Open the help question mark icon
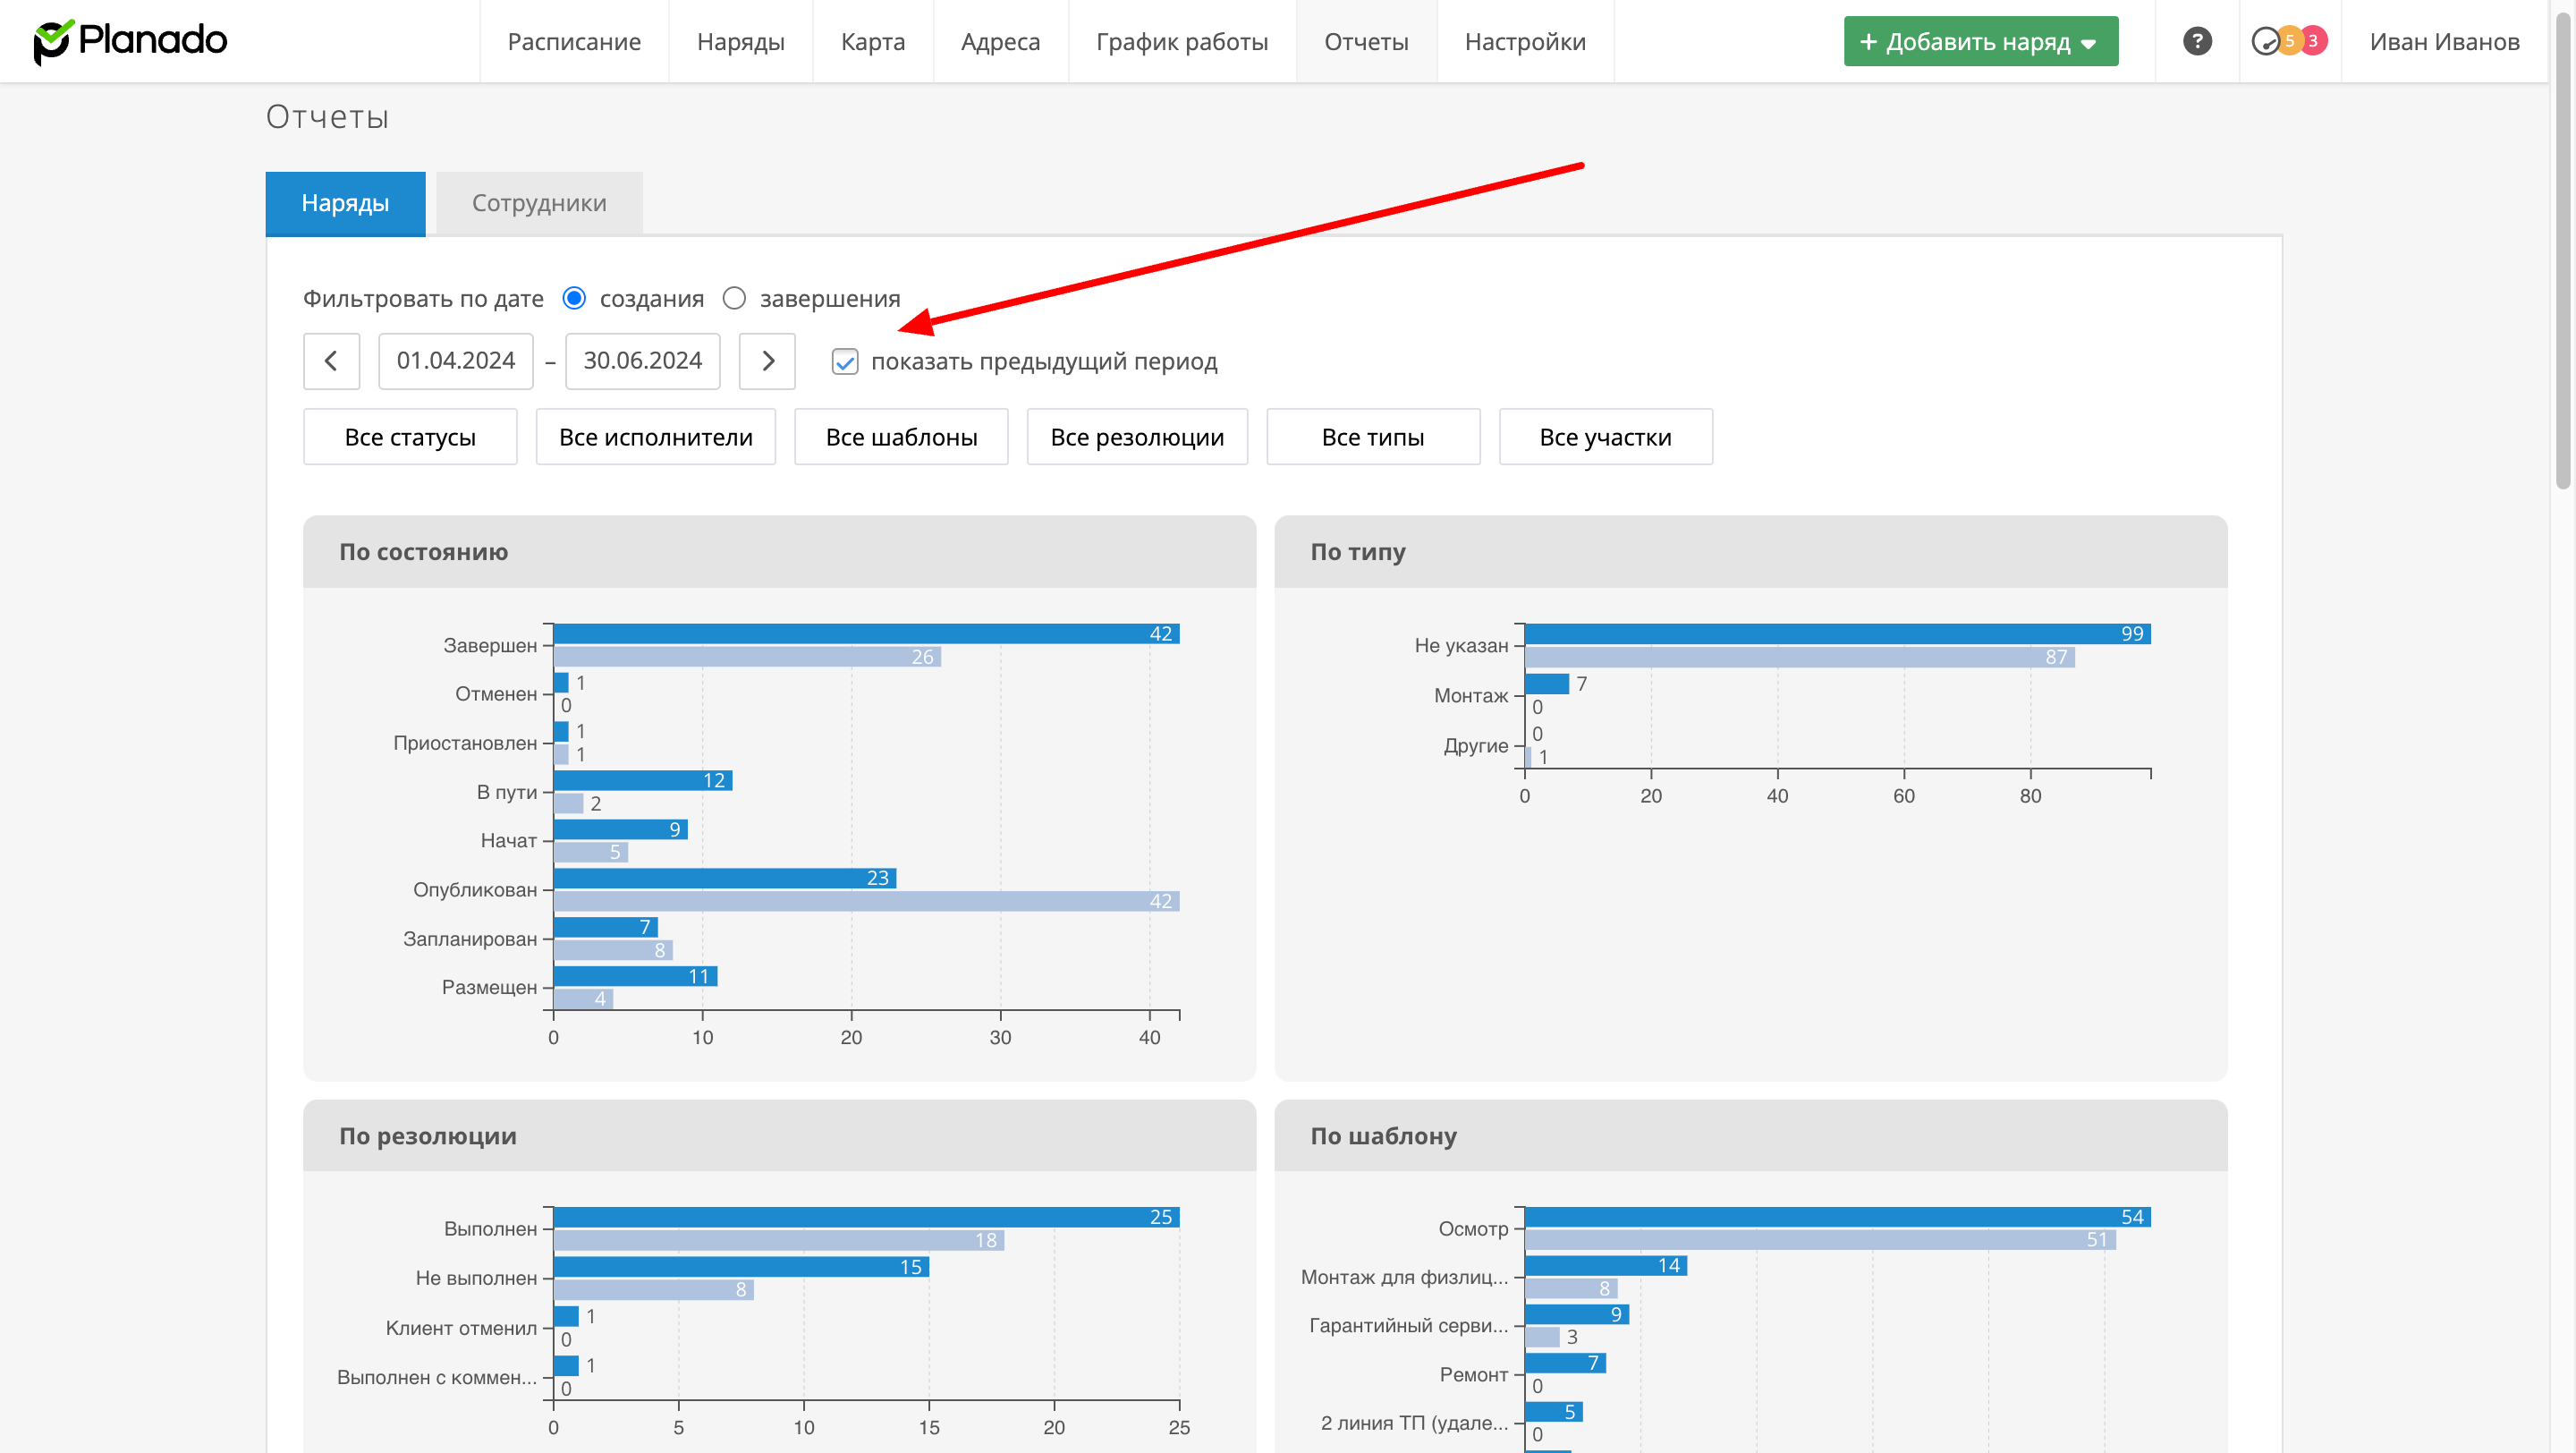 (2196, 41)
